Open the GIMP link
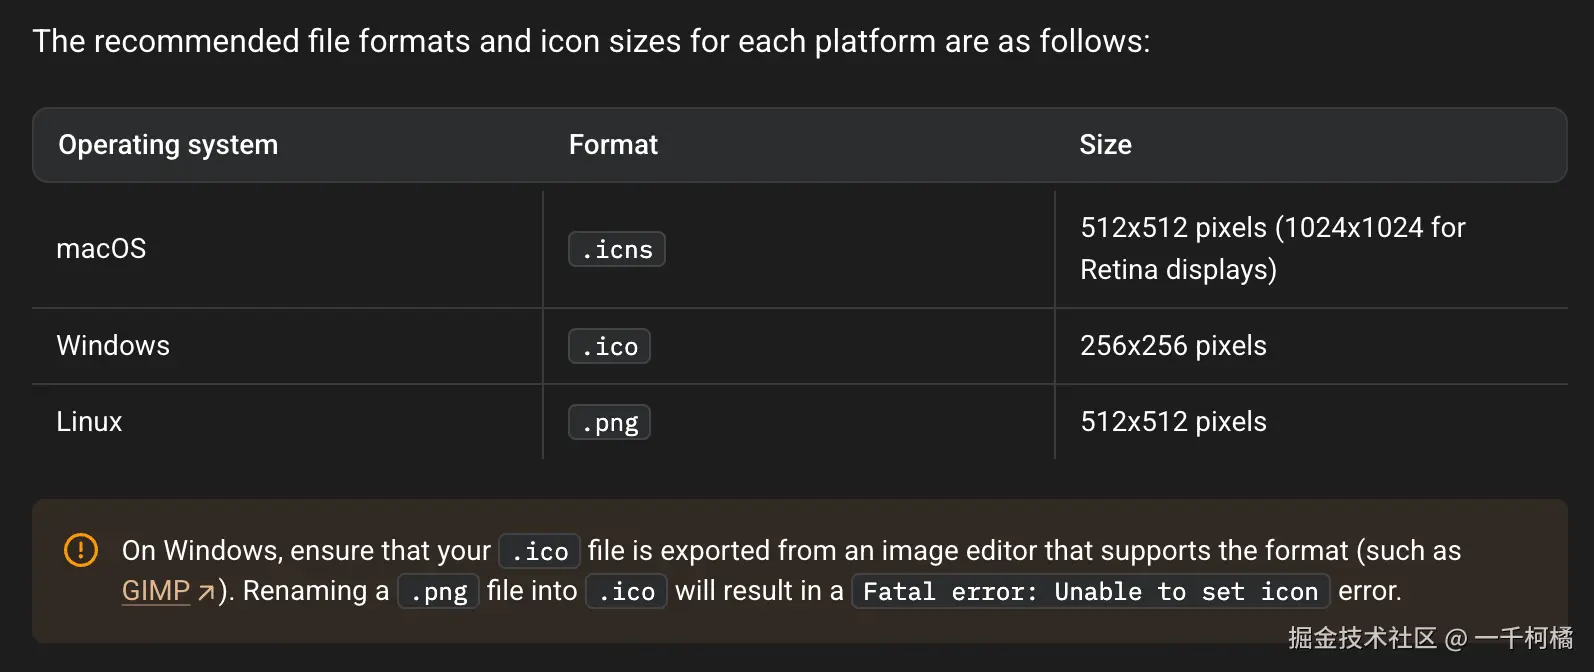The width and height of the screenshot is (1594, 672). [x=156, y=591]
